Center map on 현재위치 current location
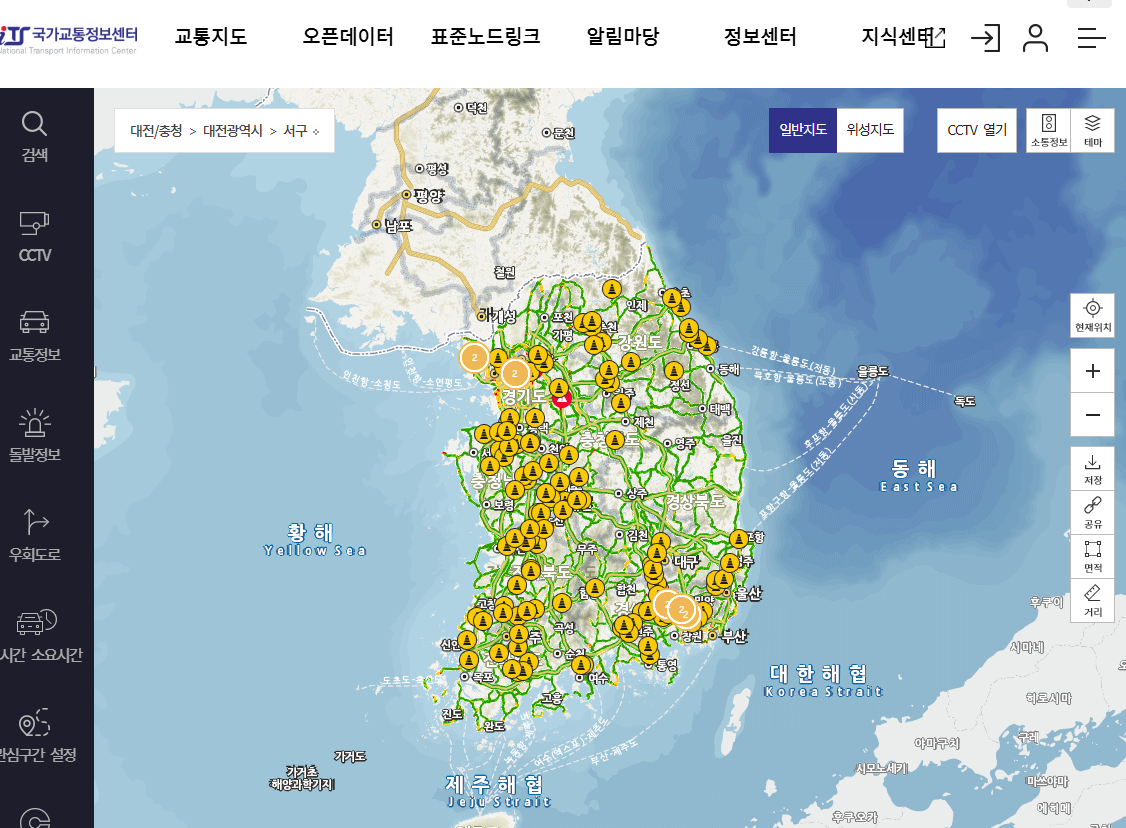1126x828 pixels. click(1092, 315)
